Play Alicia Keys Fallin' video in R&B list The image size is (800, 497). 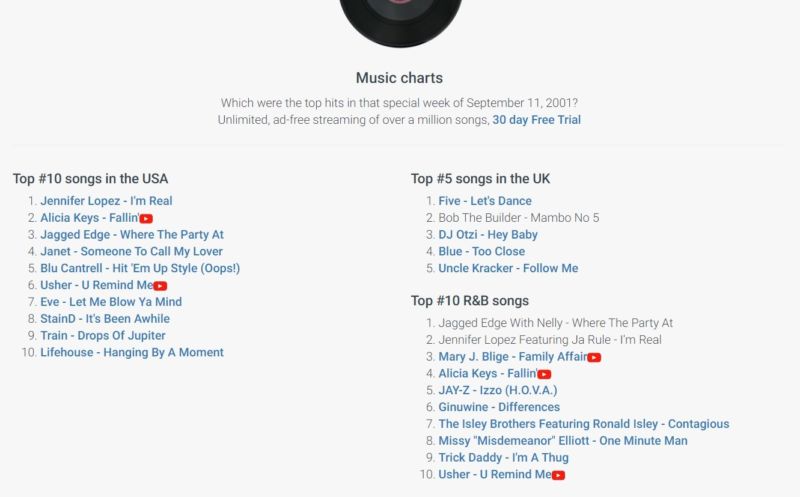pyautogui.click(x=544, y=374)
